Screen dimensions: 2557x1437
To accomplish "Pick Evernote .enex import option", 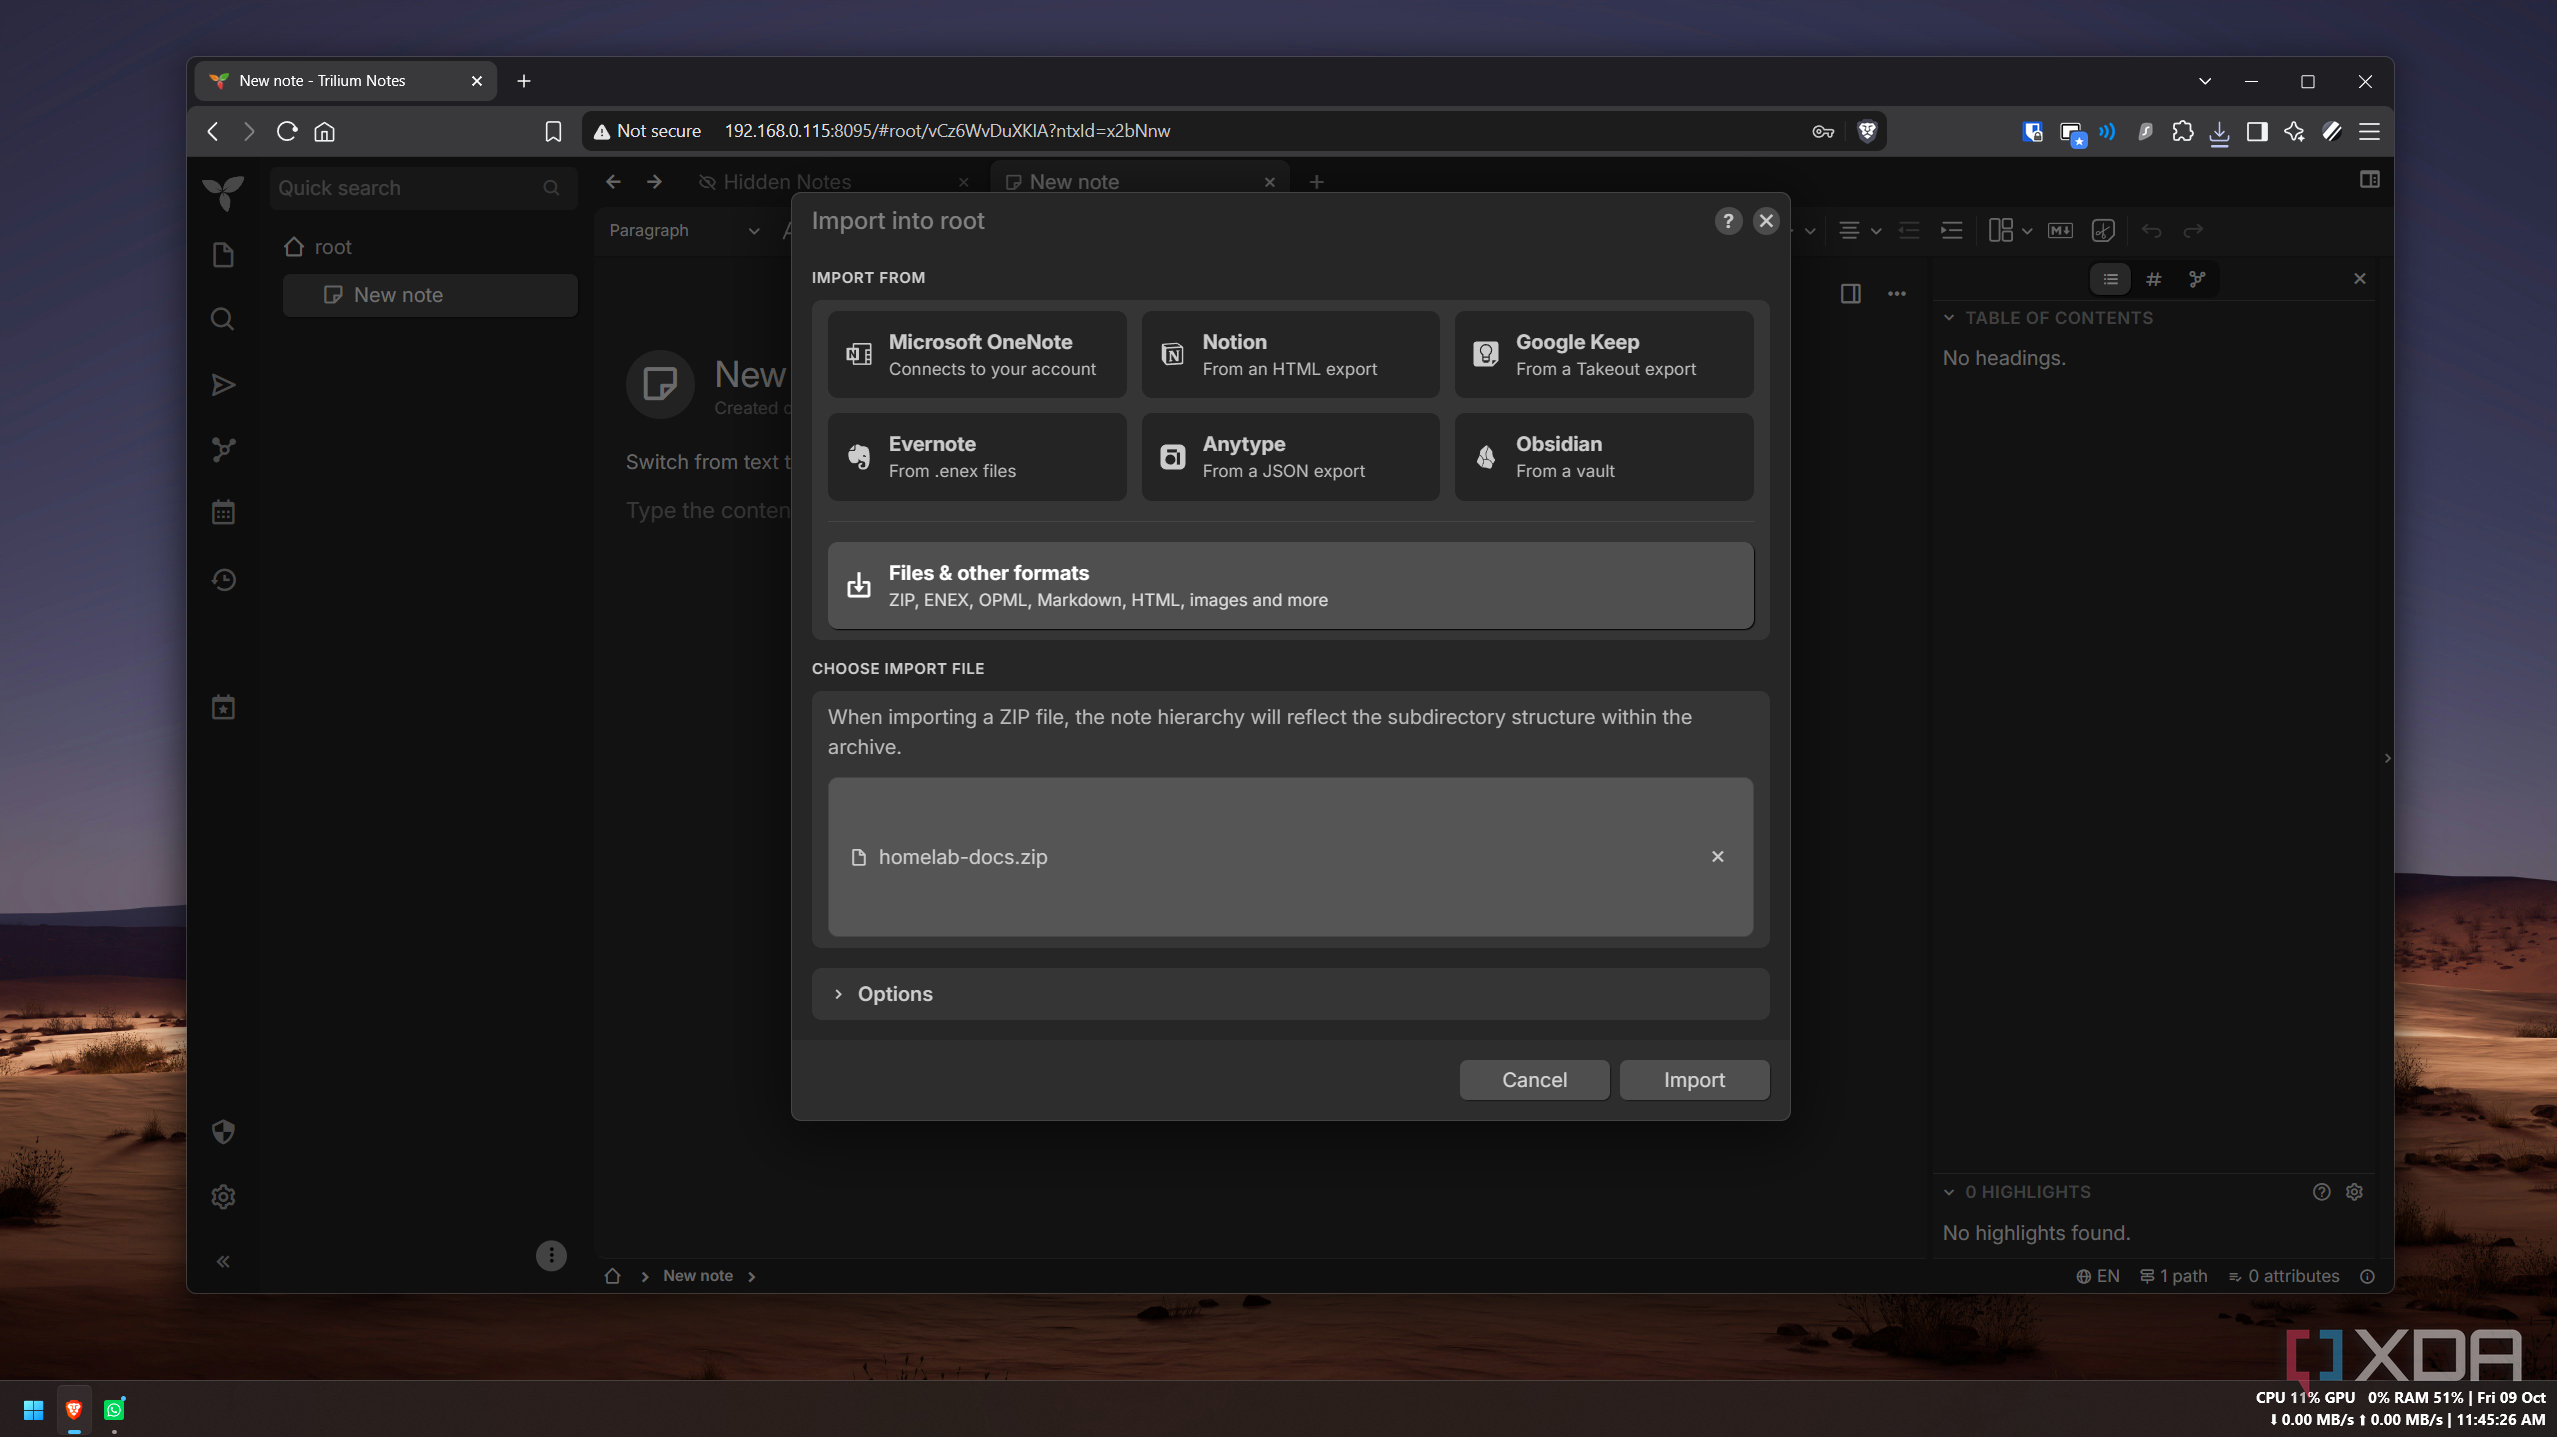I will 976,457.
